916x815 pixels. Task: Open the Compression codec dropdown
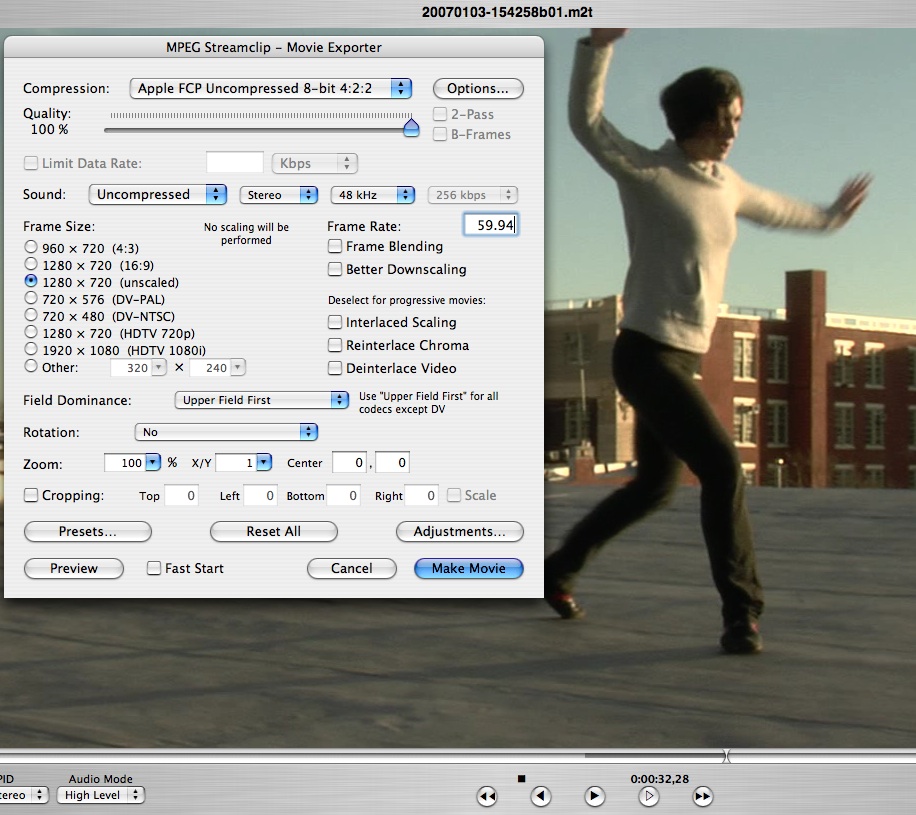pos(271,88)
